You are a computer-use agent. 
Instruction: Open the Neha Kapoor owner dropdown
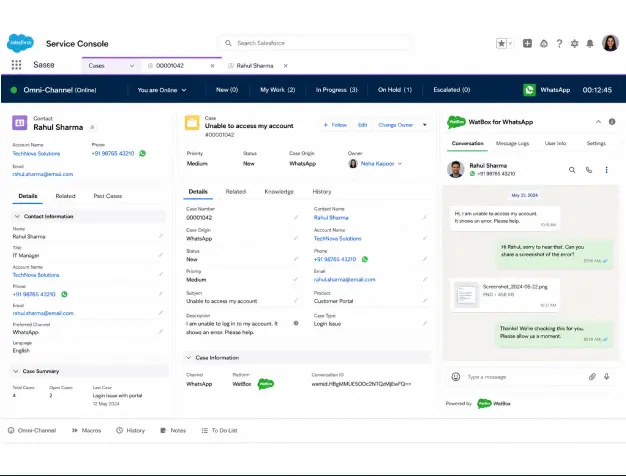[x=400, y=163]
